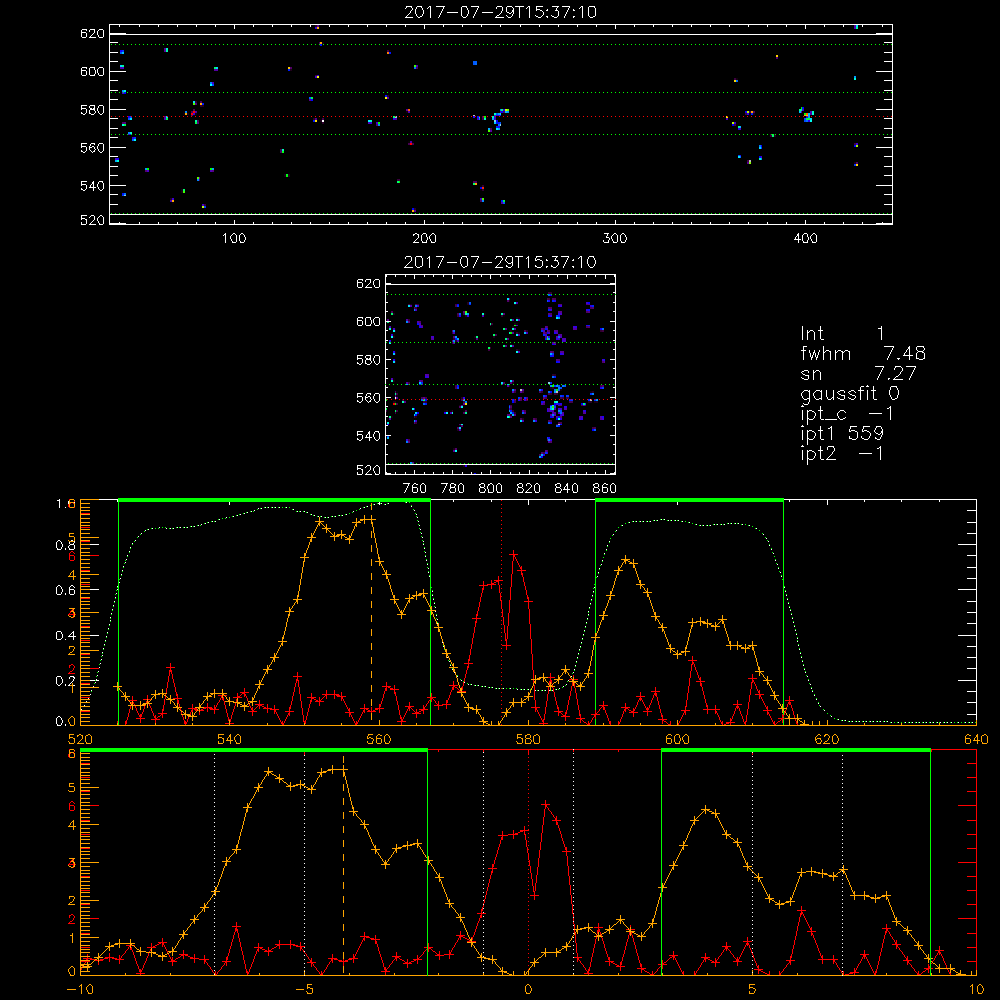Click the third plot x-axis label 560
This screenshot has width=1000, height=1000.
(379, 739)
